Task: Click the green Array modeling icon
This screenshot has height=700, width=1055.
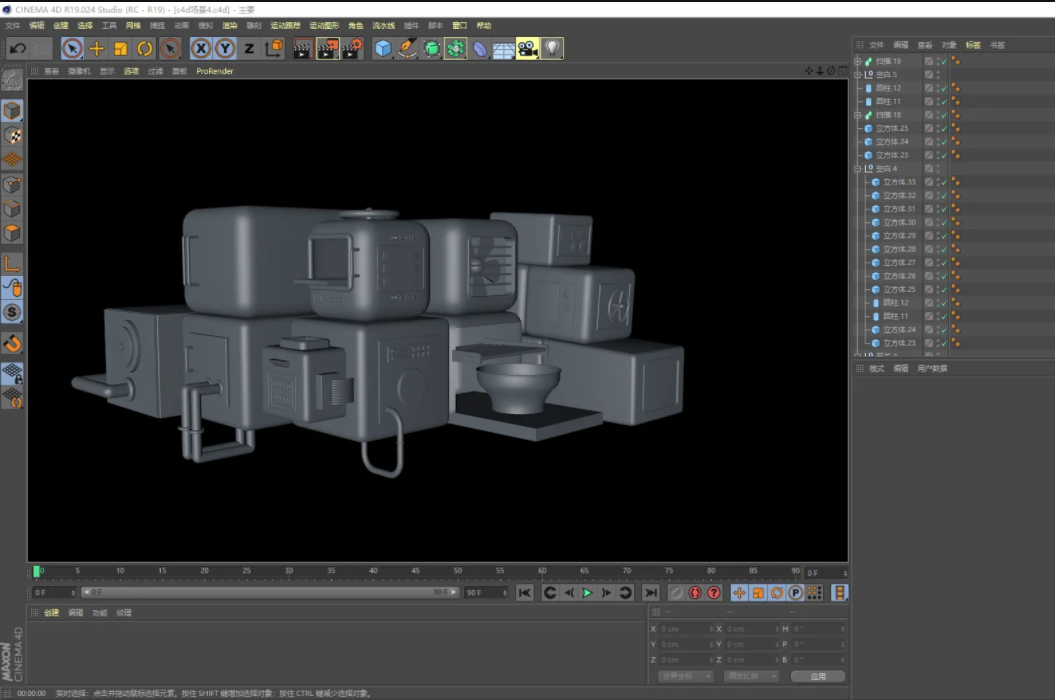Action: [456, 48]
